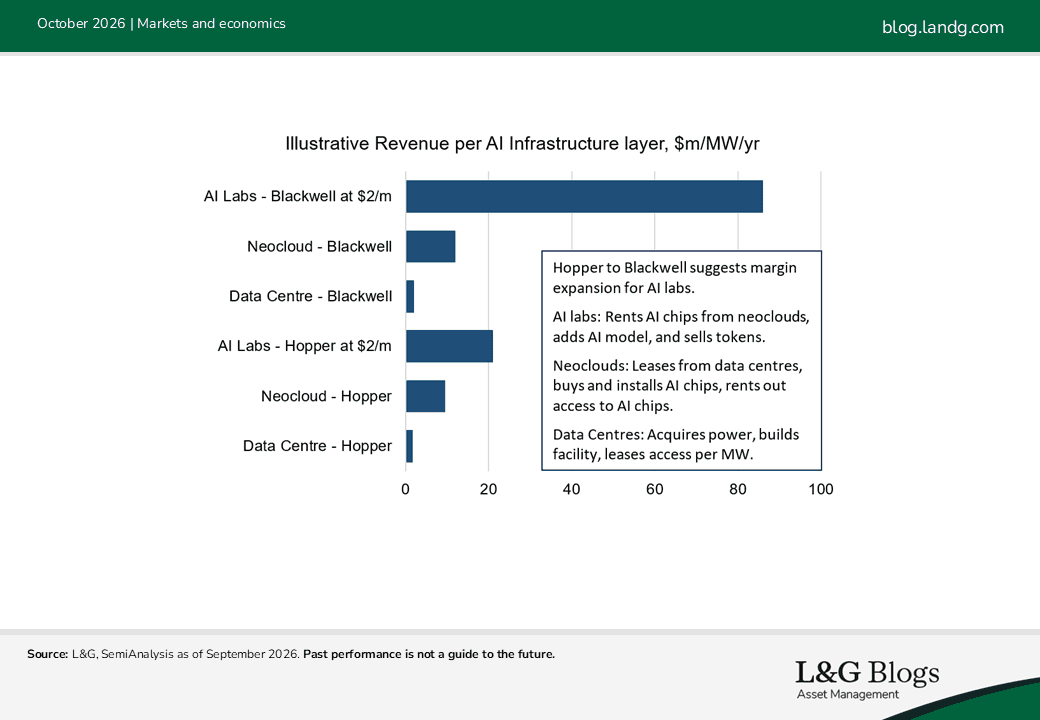The image size is (1040, 720).
Task: Select "Past performance is not a guide" disclaimer
Action: tap(429, 654)
